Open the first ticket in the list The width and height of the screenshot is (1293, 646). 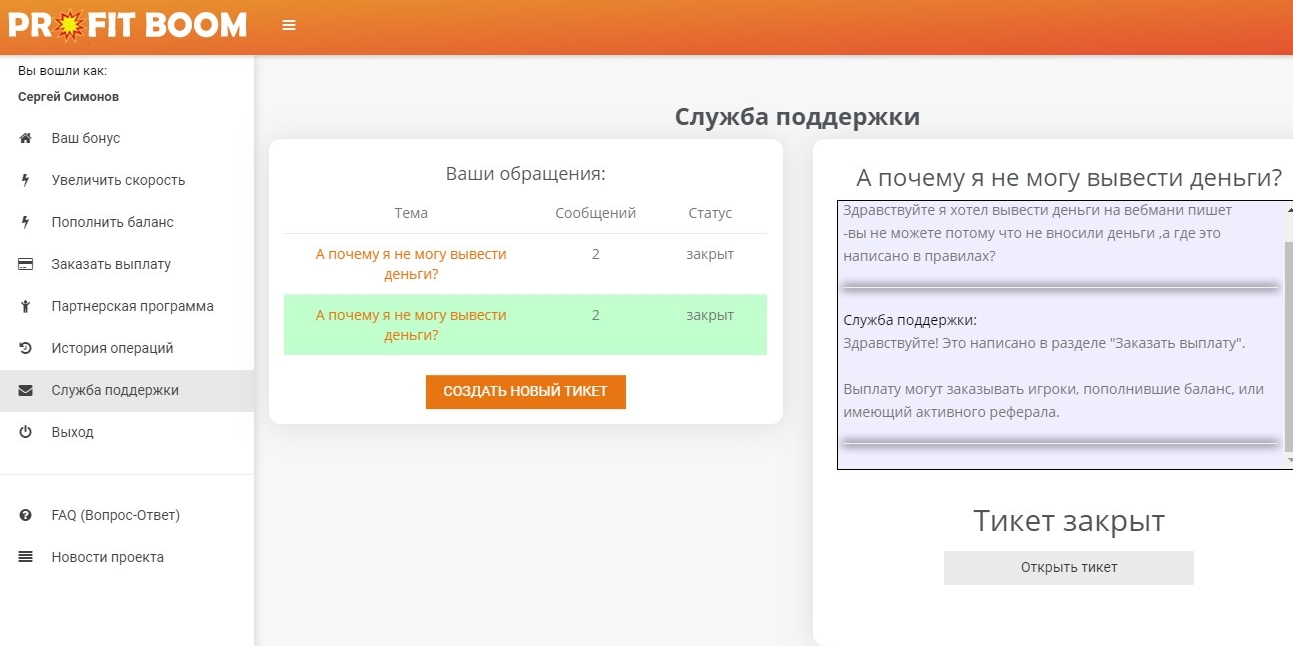click(411, 264)
